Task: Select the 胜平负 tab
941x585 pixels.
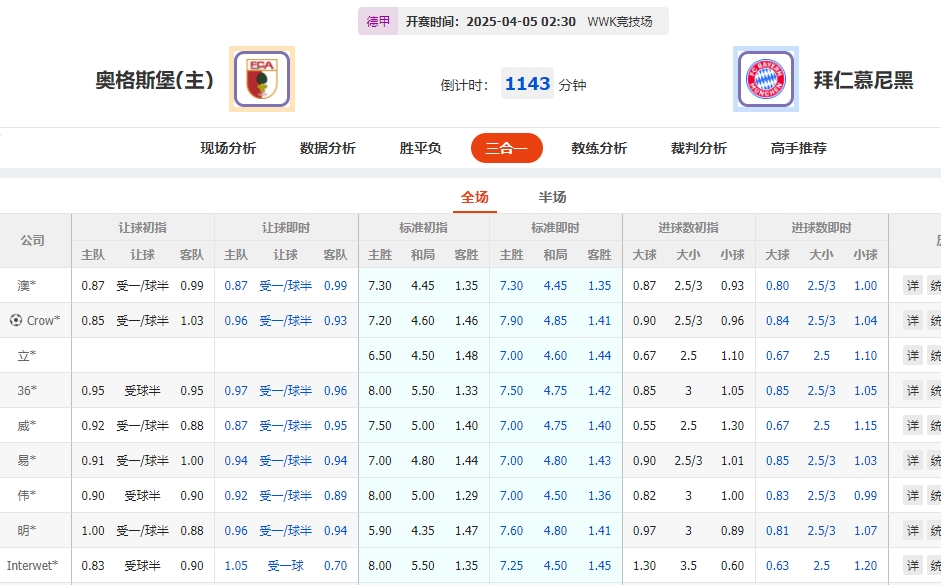Action: coord(417,147)
